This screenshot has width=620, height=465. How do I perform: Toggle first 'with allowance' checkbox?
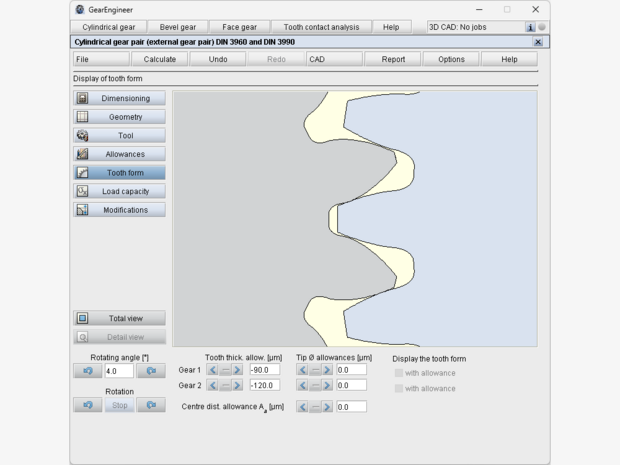399,373
